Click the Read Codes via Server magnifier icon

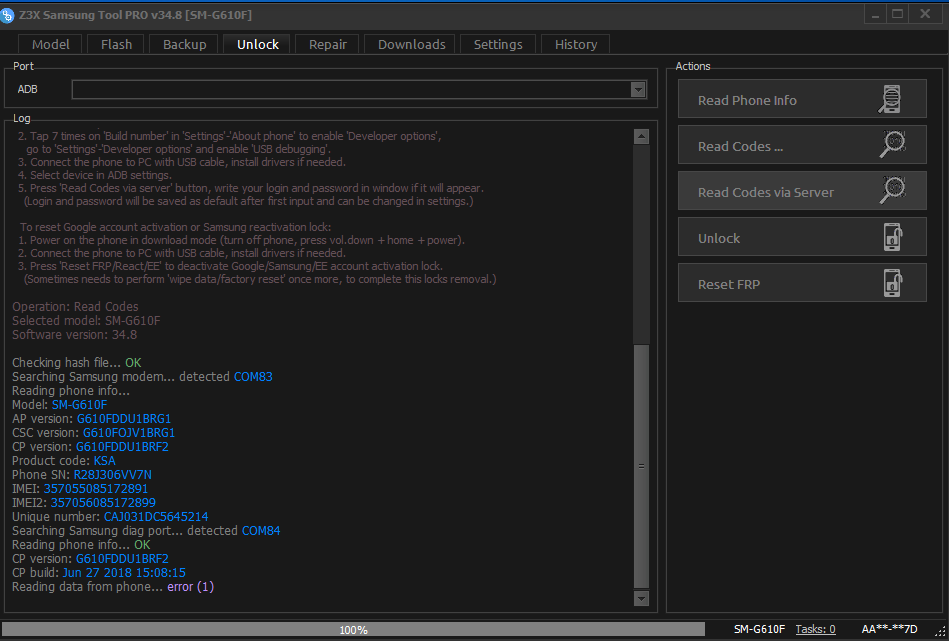(893, 191)
